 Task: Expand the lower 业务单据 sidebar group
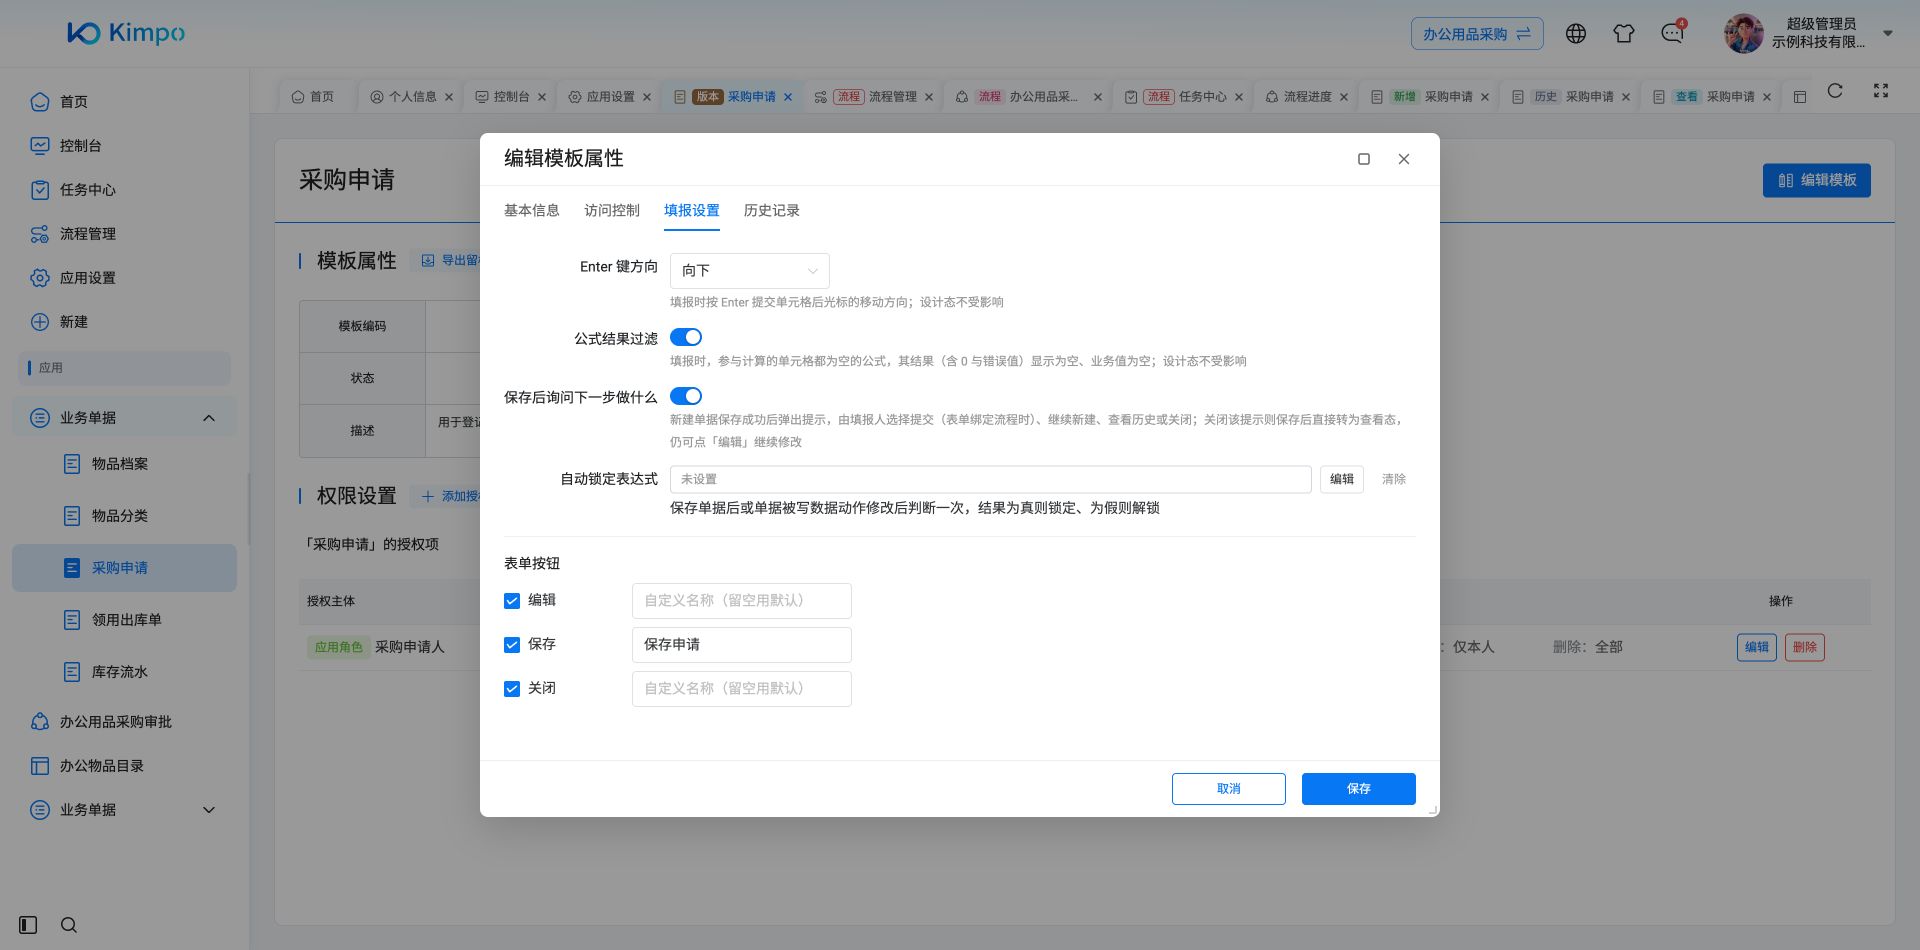tap(209, 810)
